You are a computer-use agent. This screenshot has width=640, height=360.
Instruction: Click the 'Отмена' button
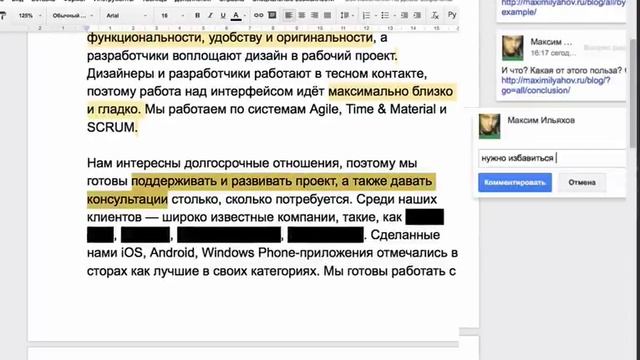click(582, 182)
